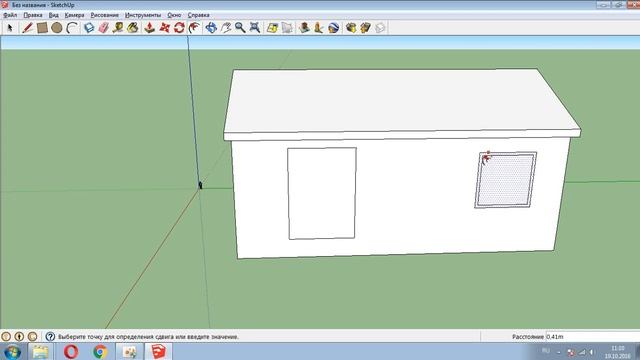Screen dimensions: 640x360
Task: Click the first circular status bar icon
Action: pos(6,337)
